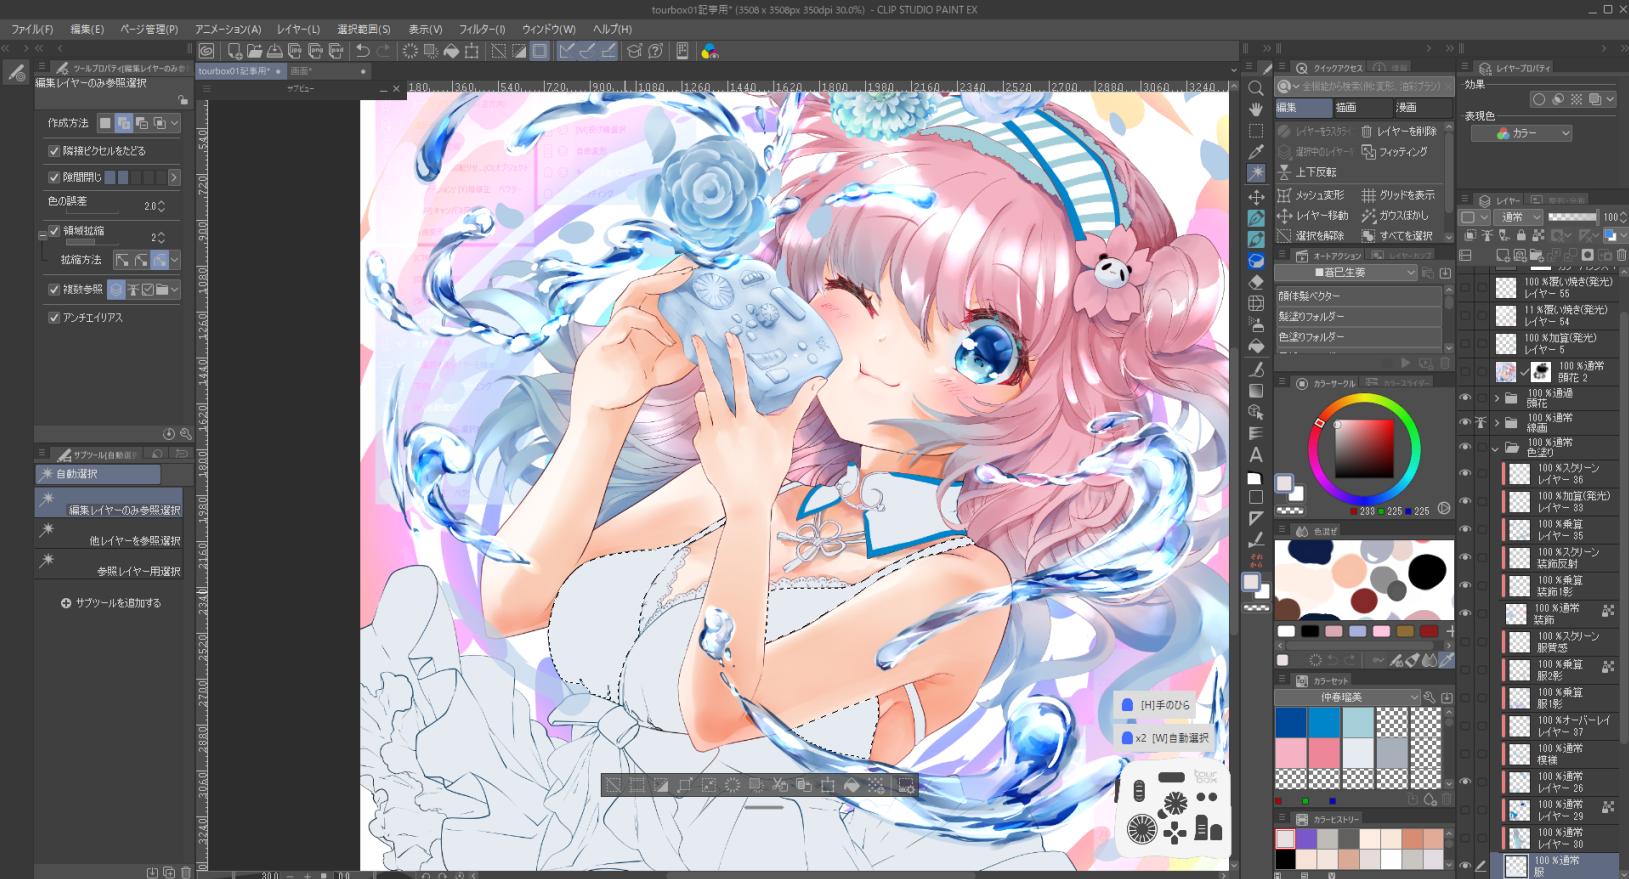
Task: Select the Zoom magnifier tool
Action: coord(1256,88)
